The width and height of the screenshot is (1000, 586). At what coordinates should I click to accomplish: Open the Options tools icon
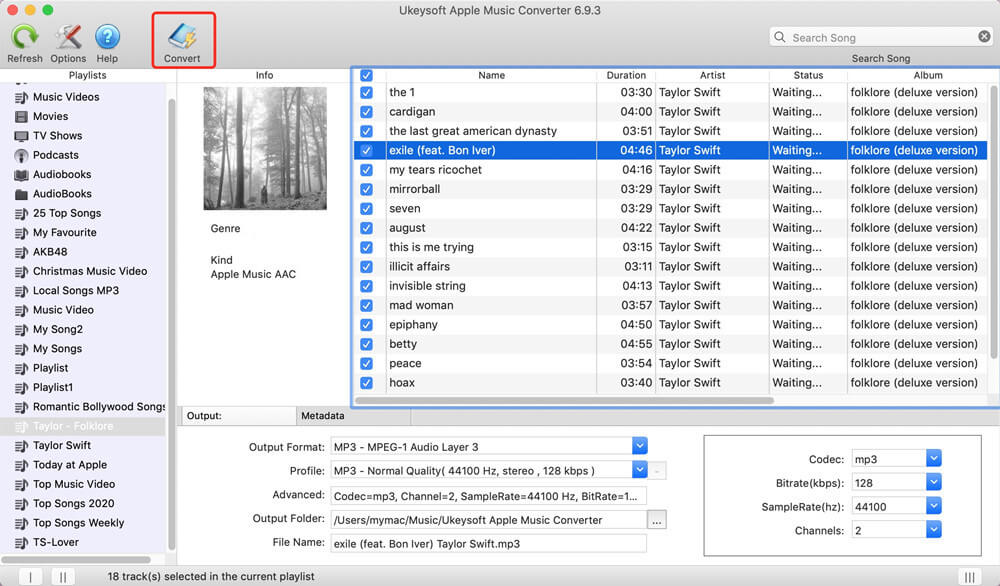click(68, 38)
